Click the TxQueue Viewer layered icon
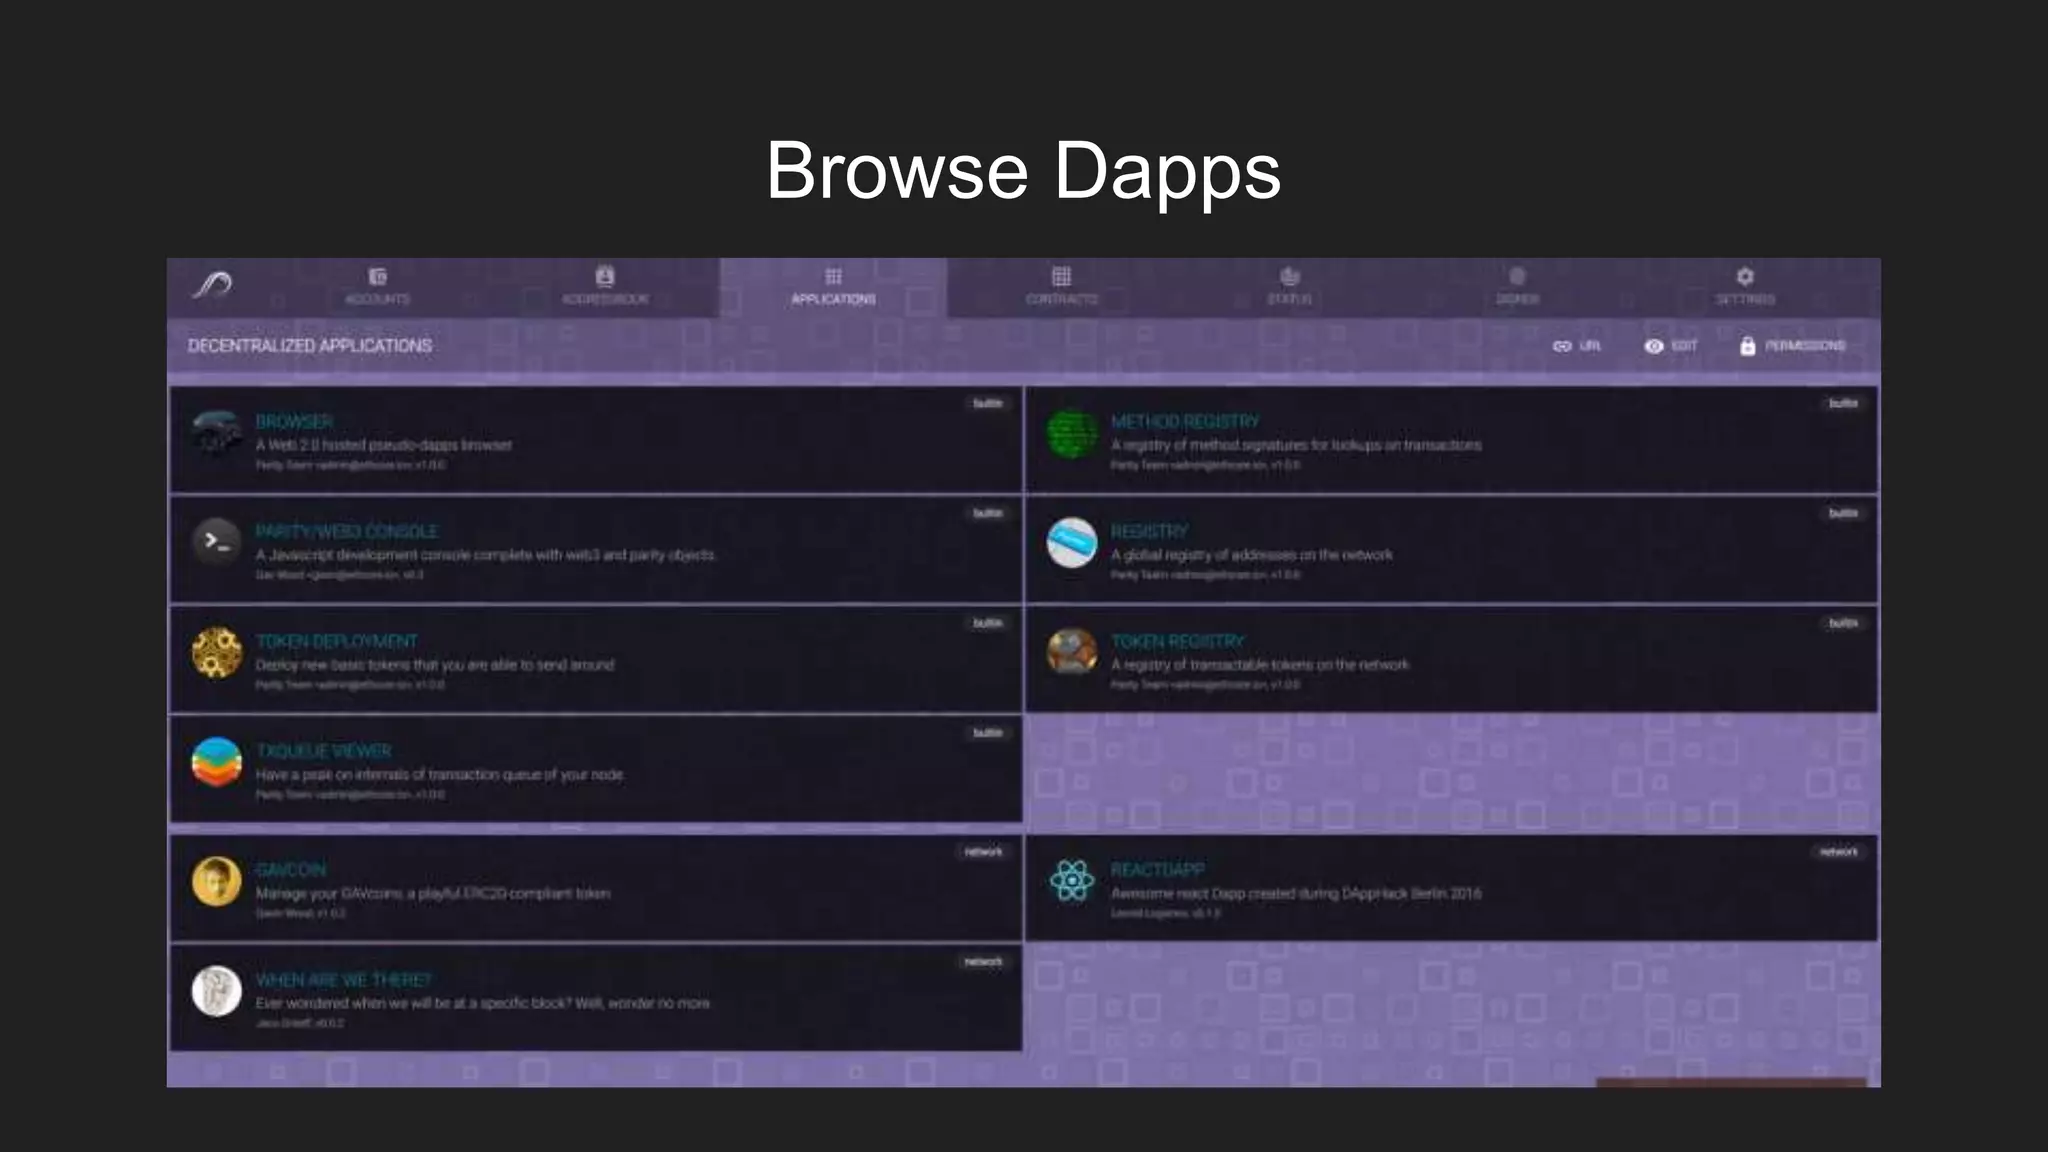The image size is (2048, 1152). pos(217,762)
